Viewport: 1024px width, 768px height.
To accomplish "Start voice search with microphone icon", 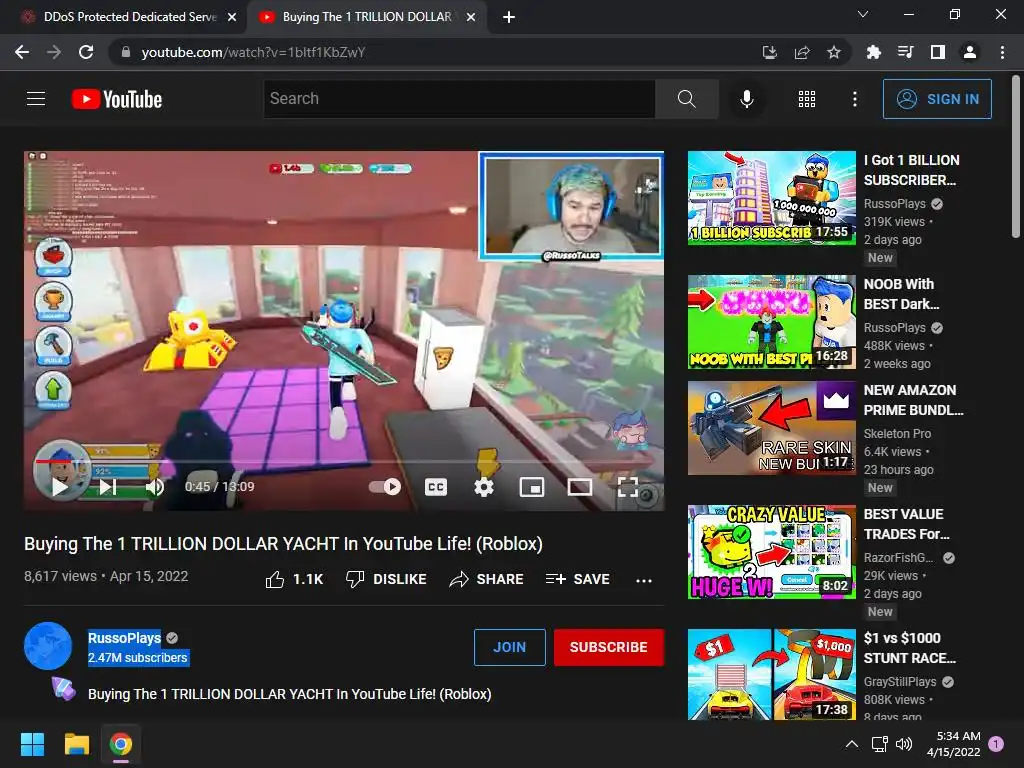I will 746,99.
